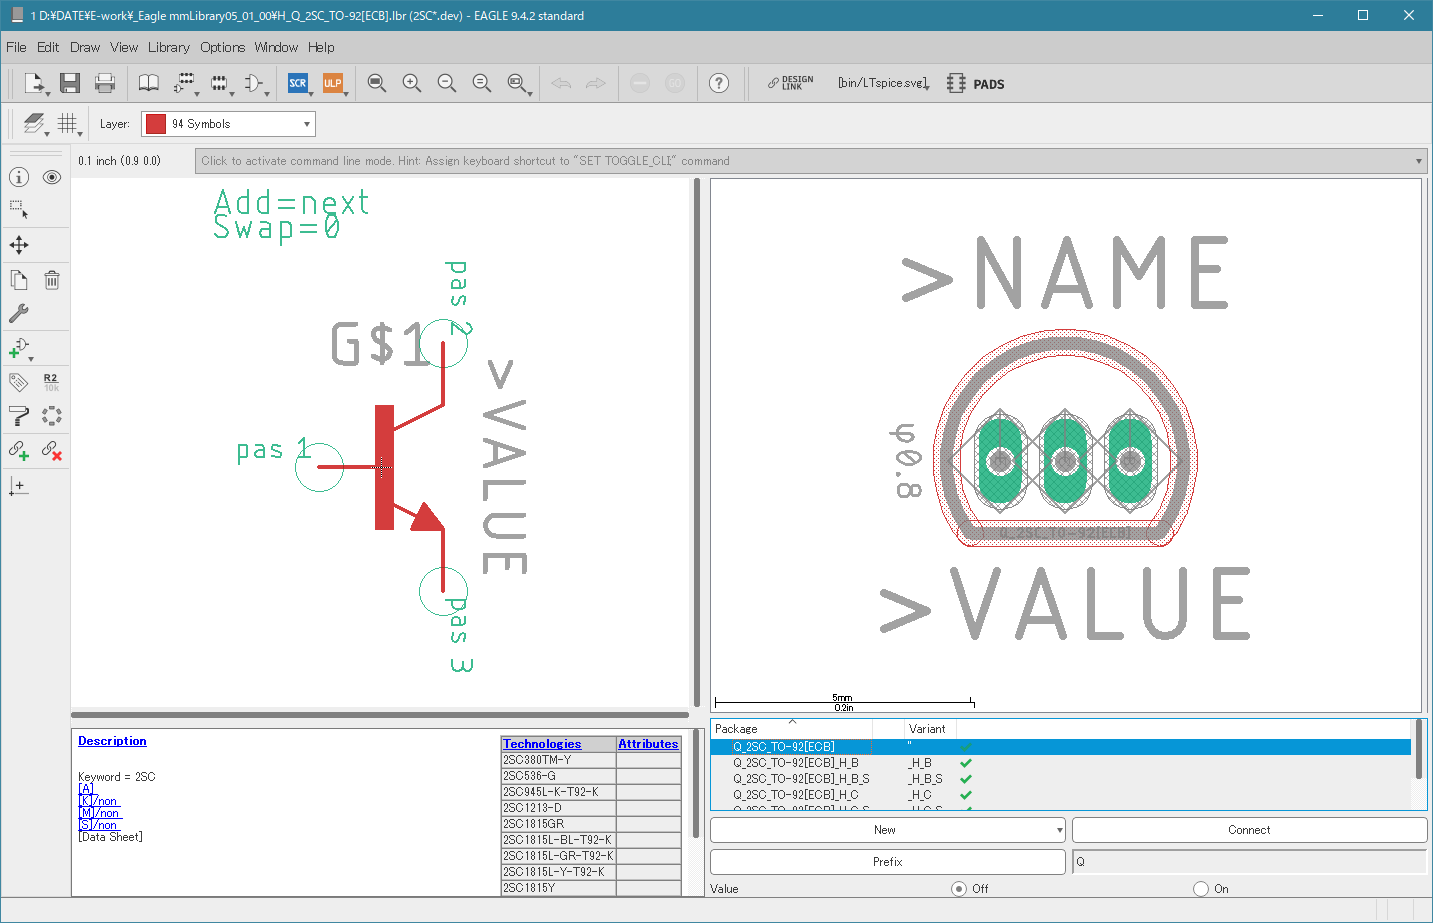Open the Layer 94 Symbols dropdown

(x=228, y=124)
